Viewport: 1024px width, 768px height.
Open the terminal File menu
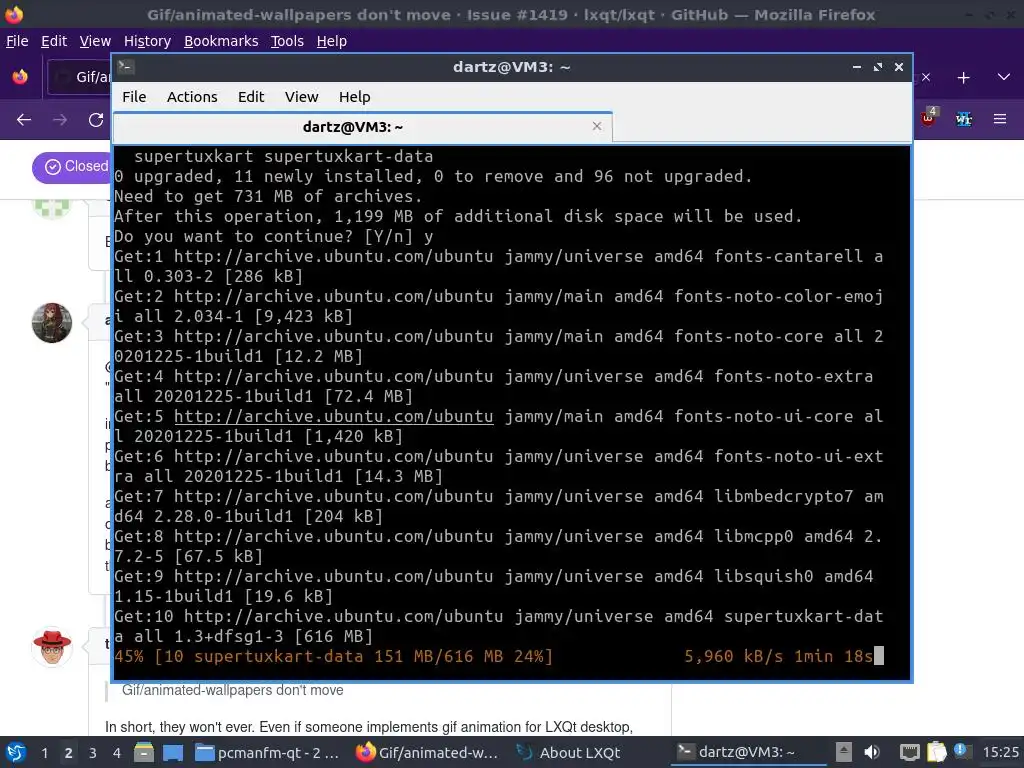(x=134, y=97)
